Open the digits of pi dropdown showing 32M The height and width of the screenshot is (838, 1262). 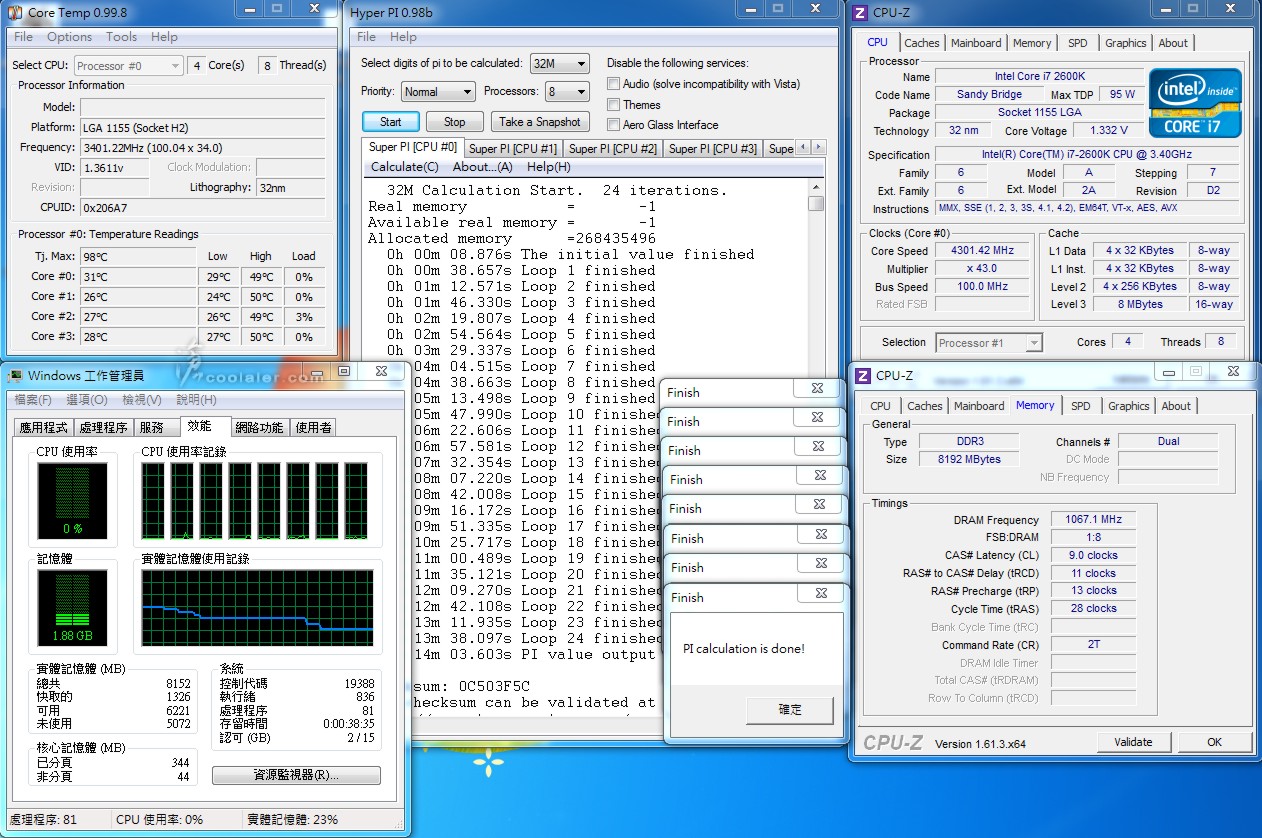pyautogui.click(x=560, y=63)
